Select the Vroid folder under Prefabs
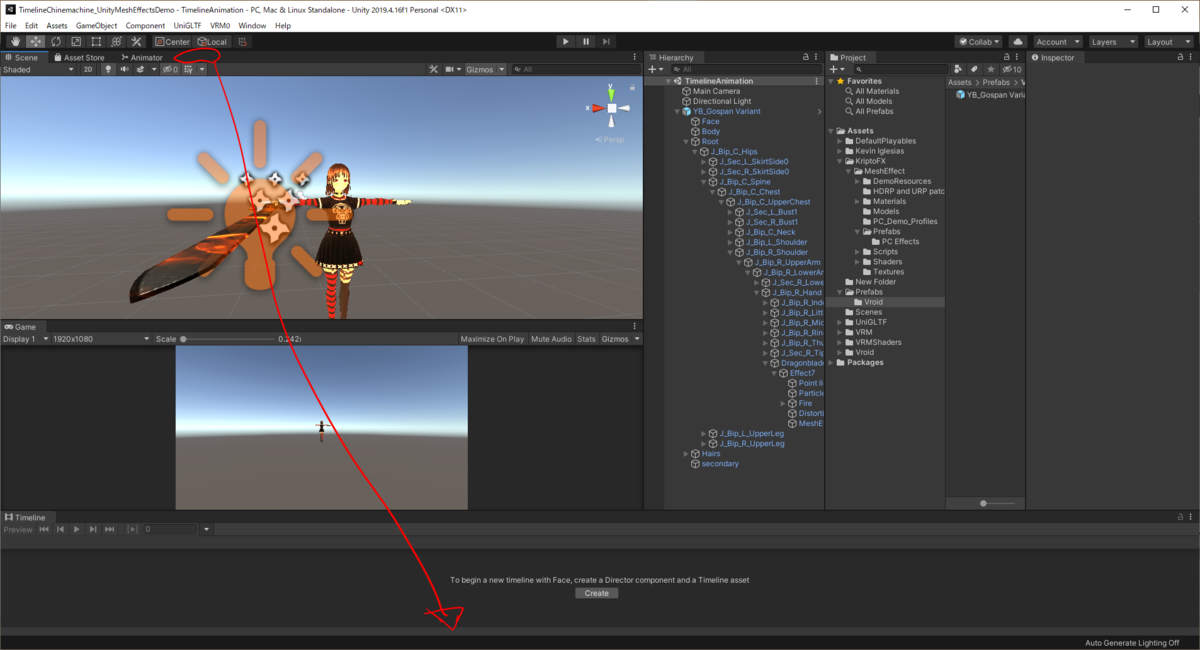The image size is (1200, 650). point(874,301)
